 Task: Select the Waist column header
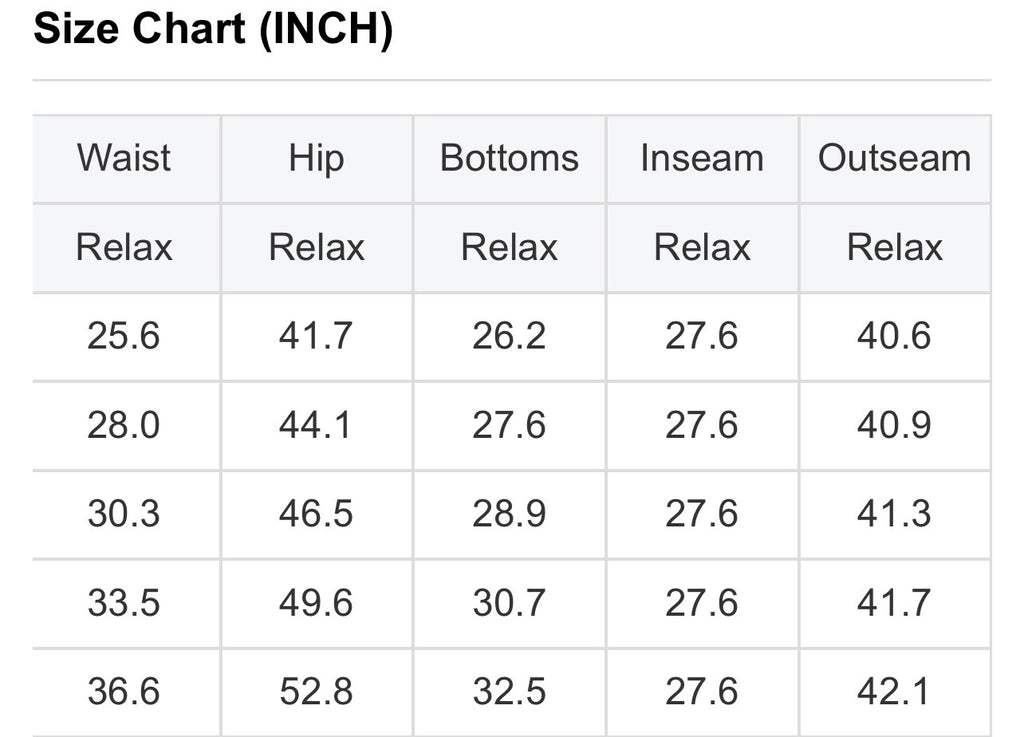[124, 158]
